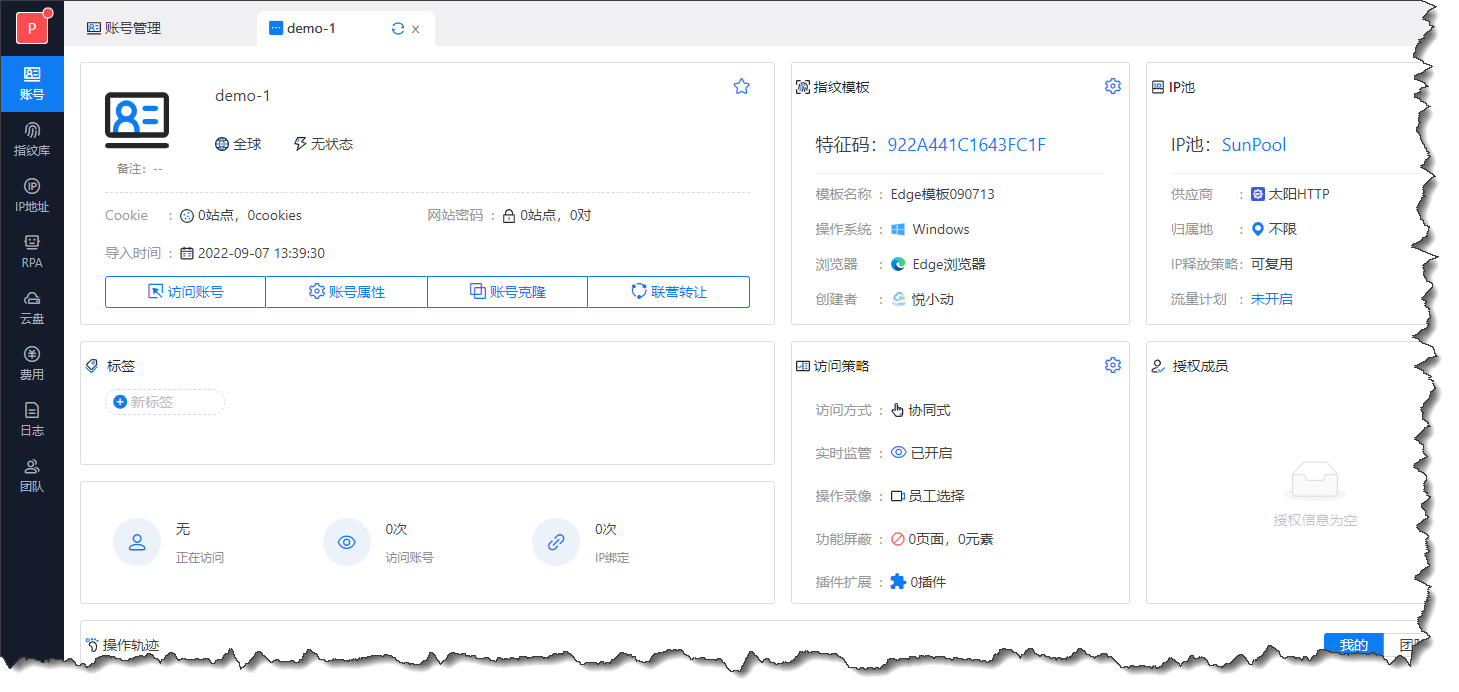Click the Windows logo icon
Viewport: 1459px width, 692px height.
tap(898, 229)
